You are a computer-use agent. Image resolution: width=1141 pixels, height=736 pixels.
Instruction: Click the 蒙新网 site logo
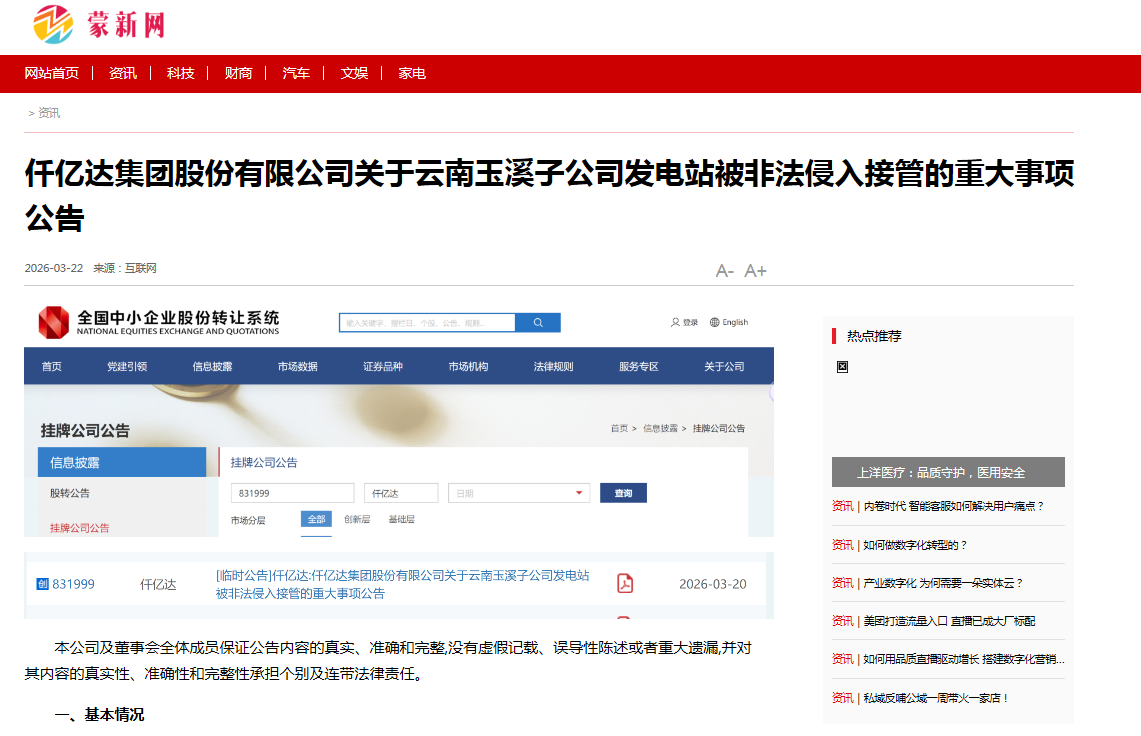100,24
